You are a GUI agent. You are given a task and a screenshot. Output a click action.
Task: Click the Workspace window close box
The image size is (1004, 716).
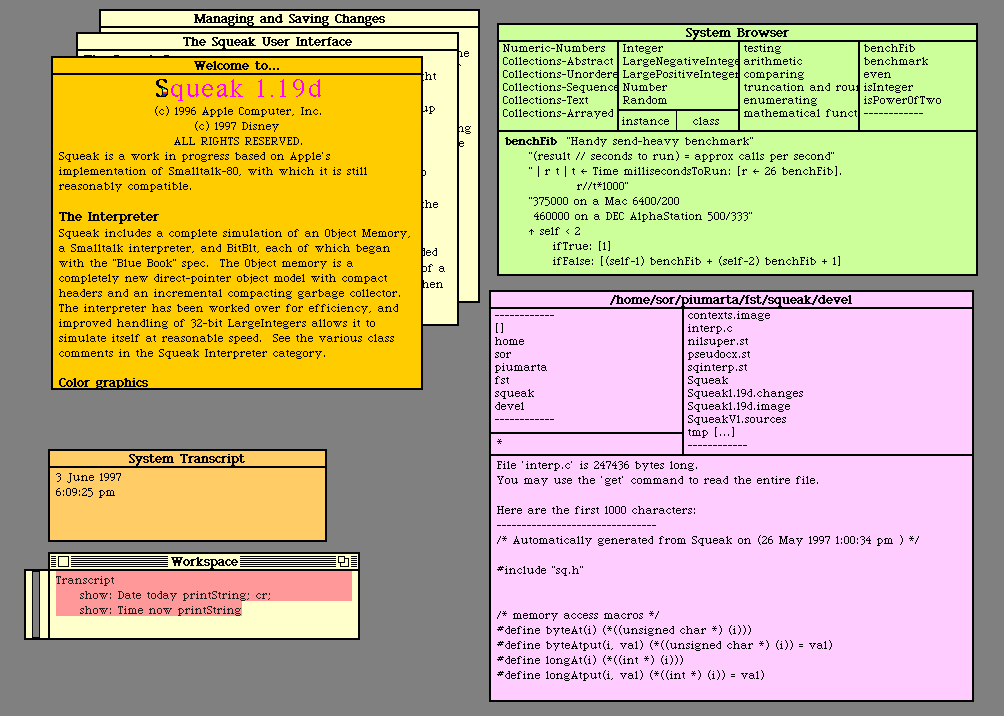[62, 562]
